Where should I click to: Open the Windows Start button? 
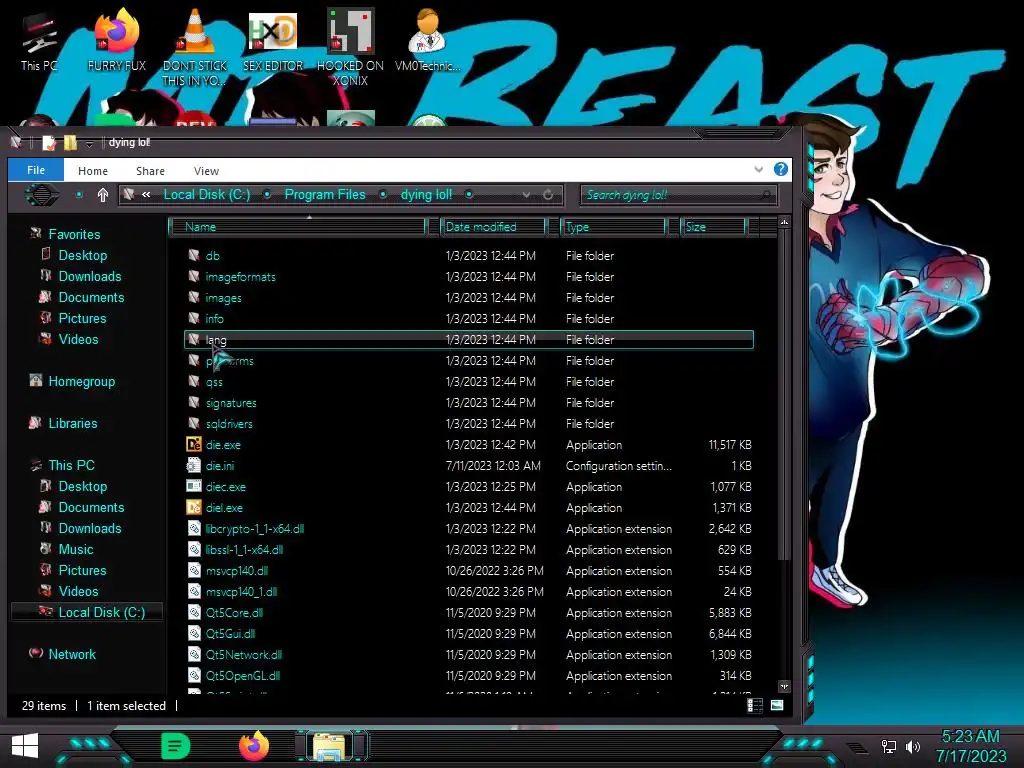click(25, 746)
